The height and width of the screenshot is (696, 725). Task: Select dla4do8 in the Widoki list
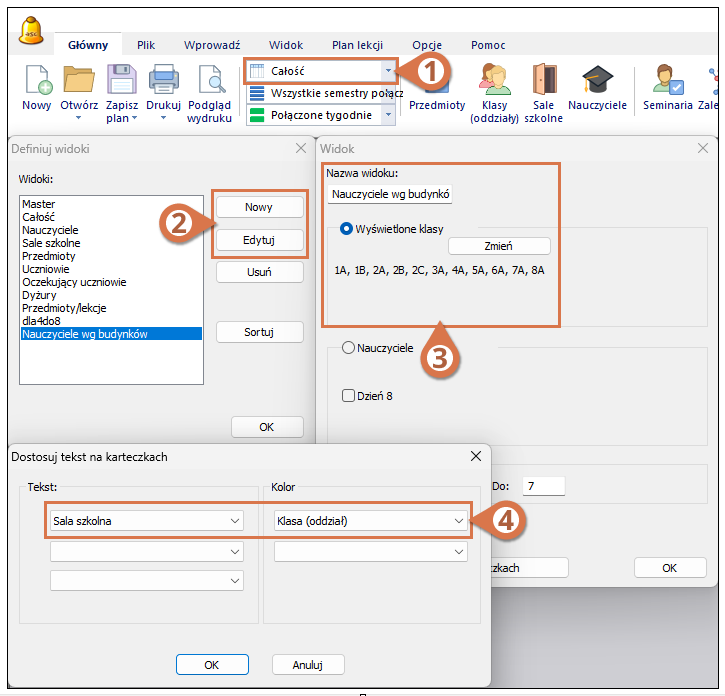pos(111,320)
